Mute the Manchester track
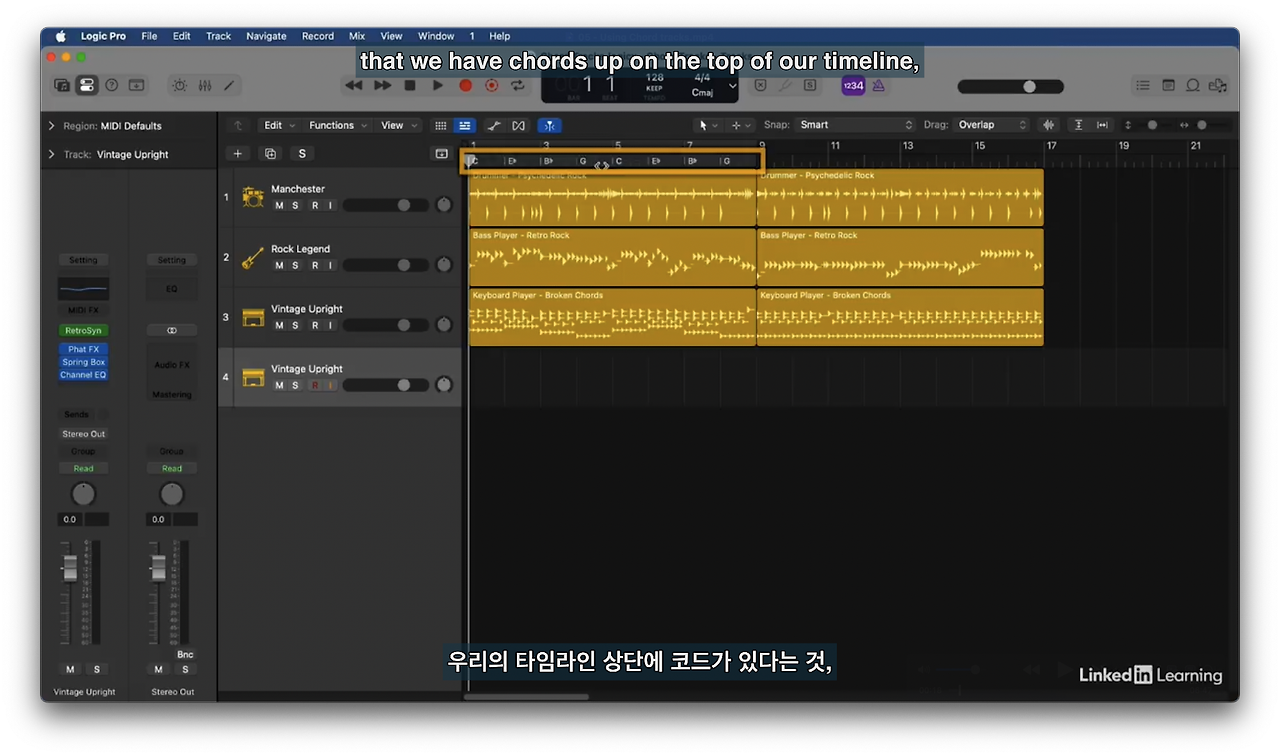 (x=279, y=205)
